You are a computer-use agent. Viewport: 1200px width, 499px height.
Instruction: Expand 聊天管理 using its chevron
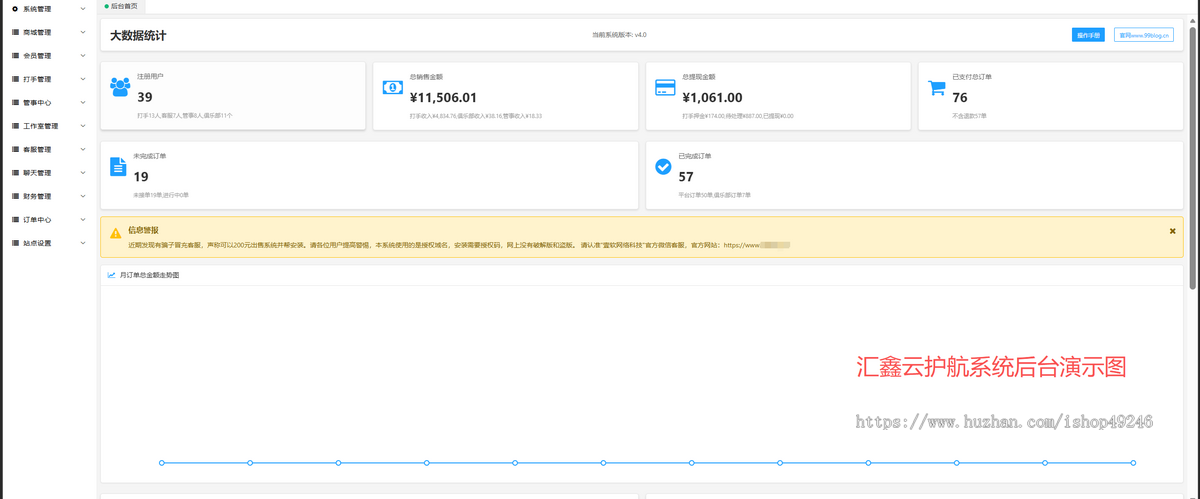83,173
